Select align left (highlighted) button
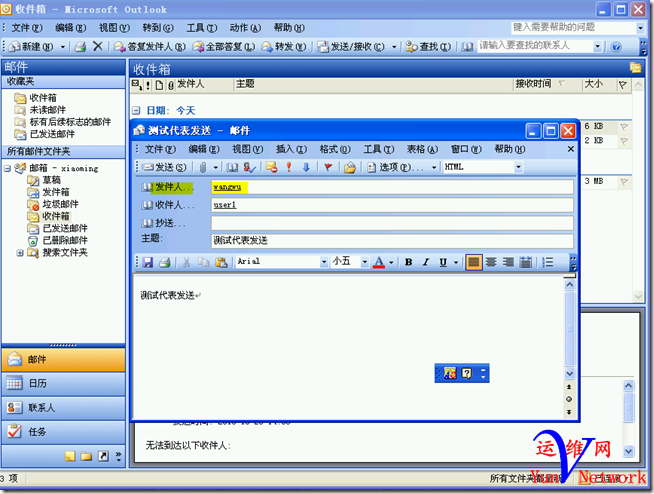Screen dimensions: 654x494 pyautogui.click(x=473, y=262)
